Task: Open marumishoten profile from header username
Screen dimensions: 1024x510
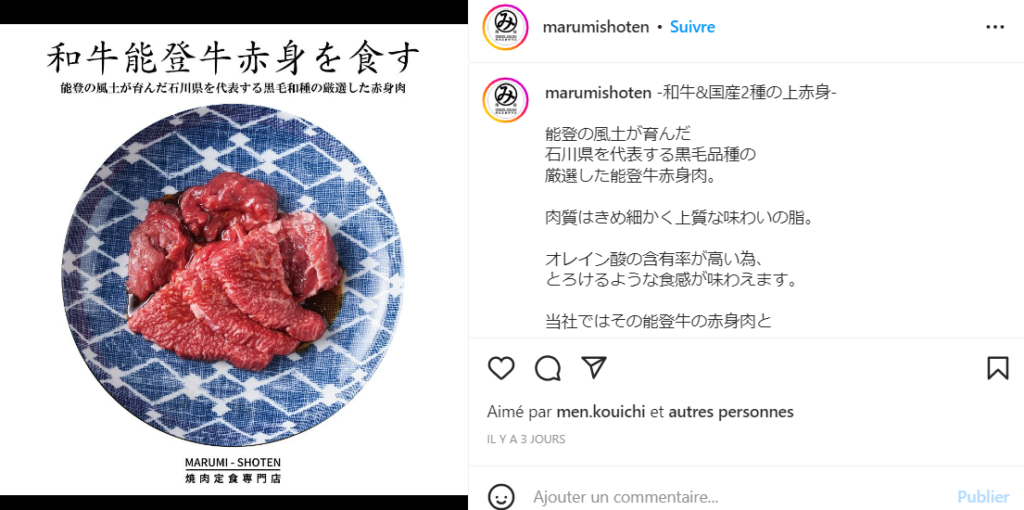Action: point(596,27)
